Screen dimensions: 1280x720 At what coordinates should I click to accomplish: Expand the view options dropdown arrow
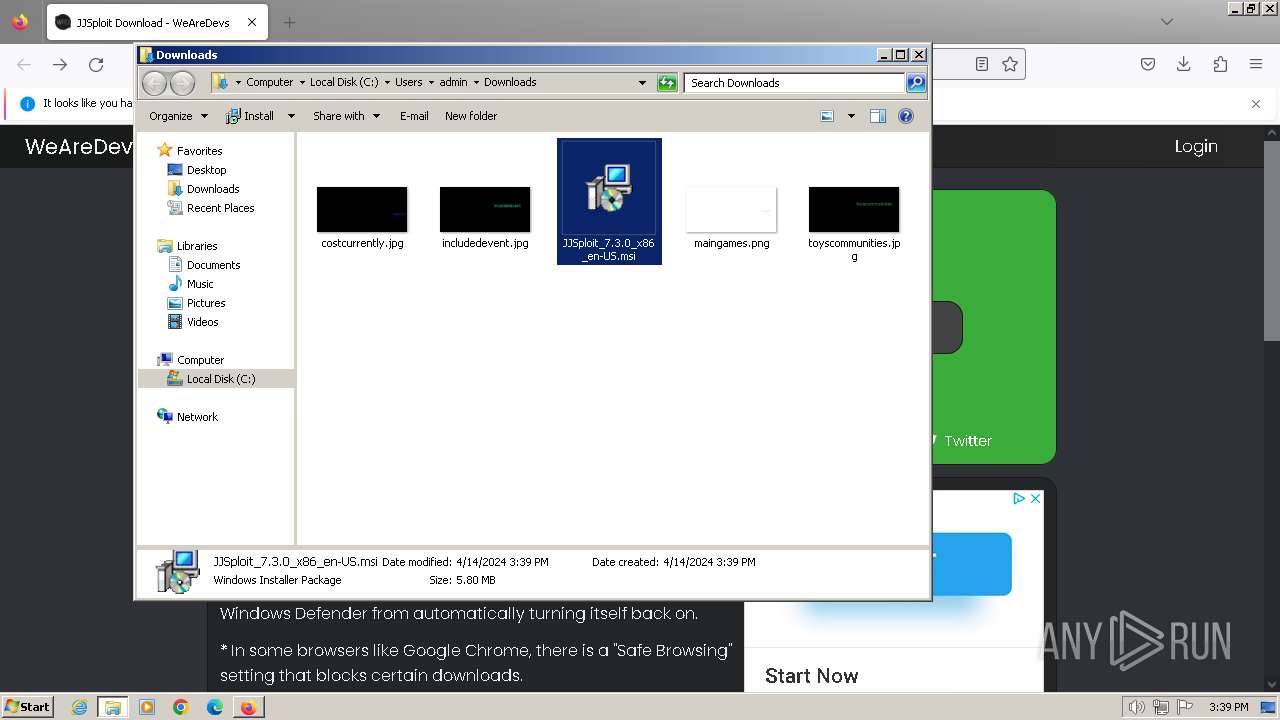coord(851,116)
